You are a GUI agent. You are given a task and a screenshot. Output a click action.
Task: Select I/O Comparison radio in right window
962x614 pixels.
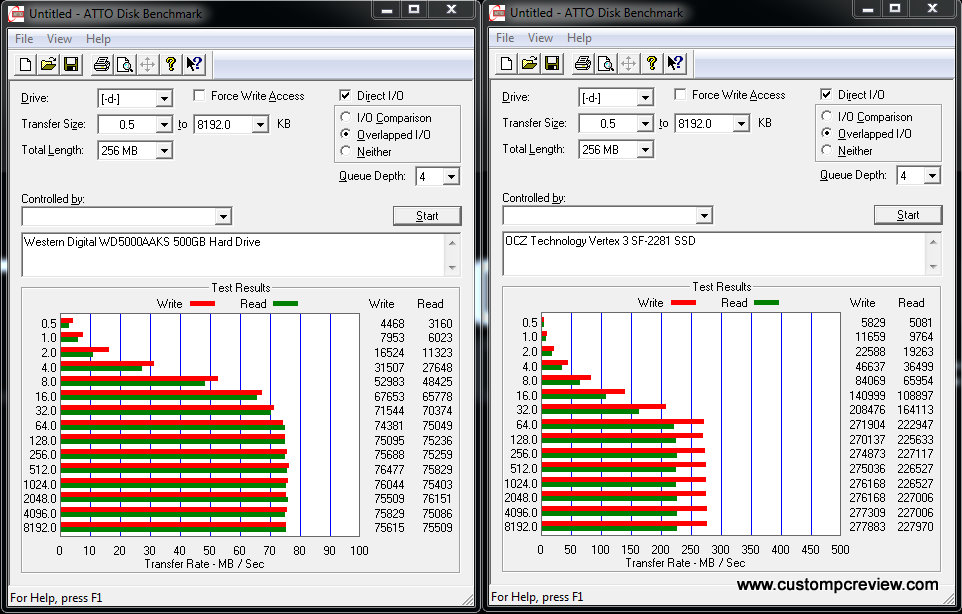click(827, 116)
